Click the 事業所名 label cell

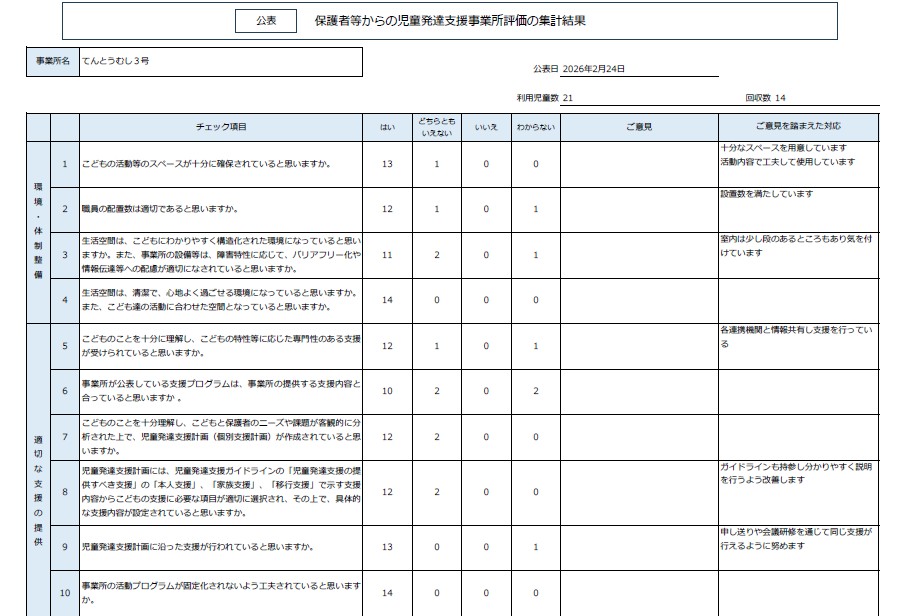52,61
